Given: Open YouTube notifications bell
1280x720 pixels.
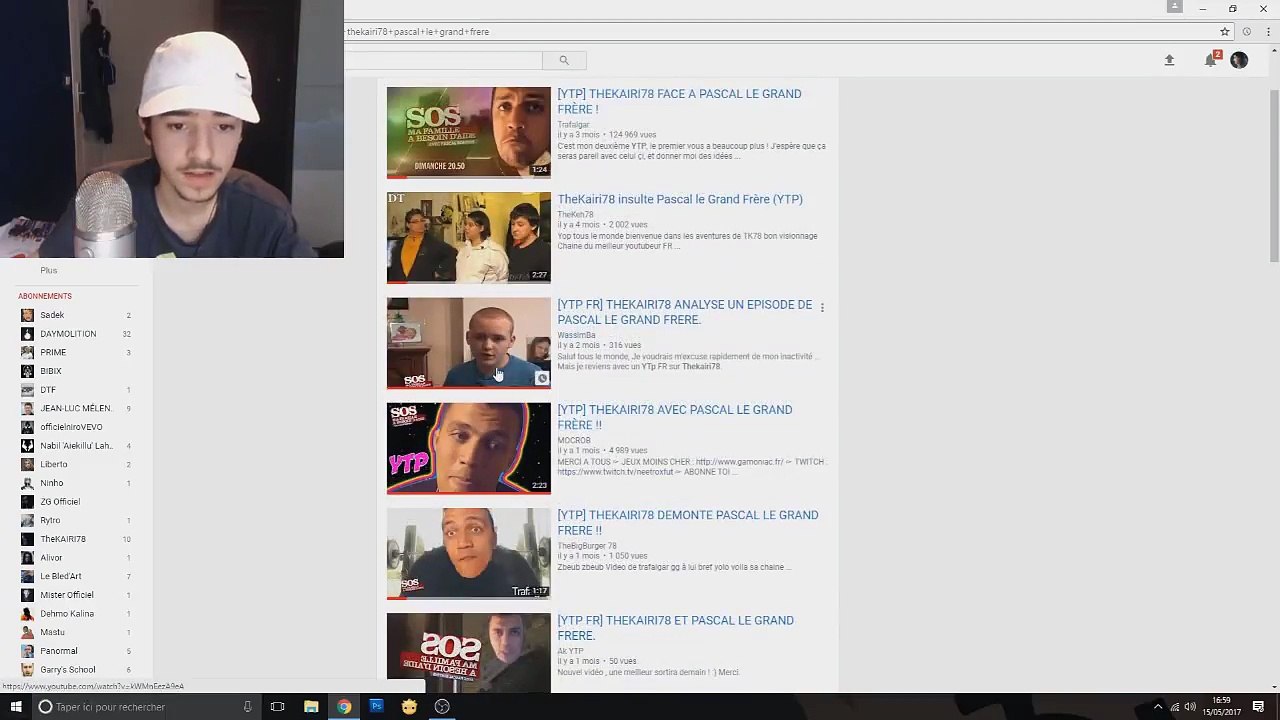Looking at the screenshot, I should click(1211, 60).
